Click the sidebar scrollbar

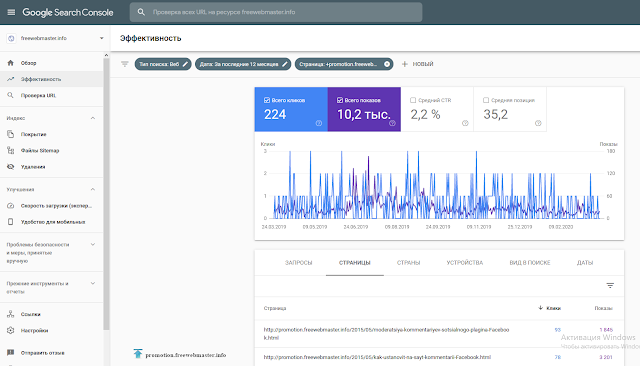[107, 194]
